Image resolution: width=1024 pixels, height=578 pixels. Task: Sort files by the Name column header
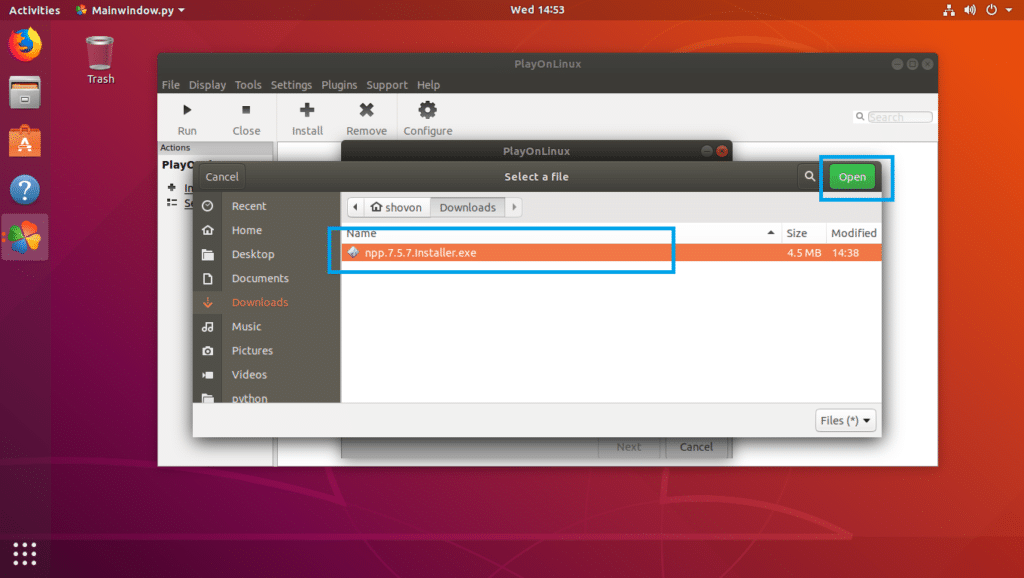(362, 233)
